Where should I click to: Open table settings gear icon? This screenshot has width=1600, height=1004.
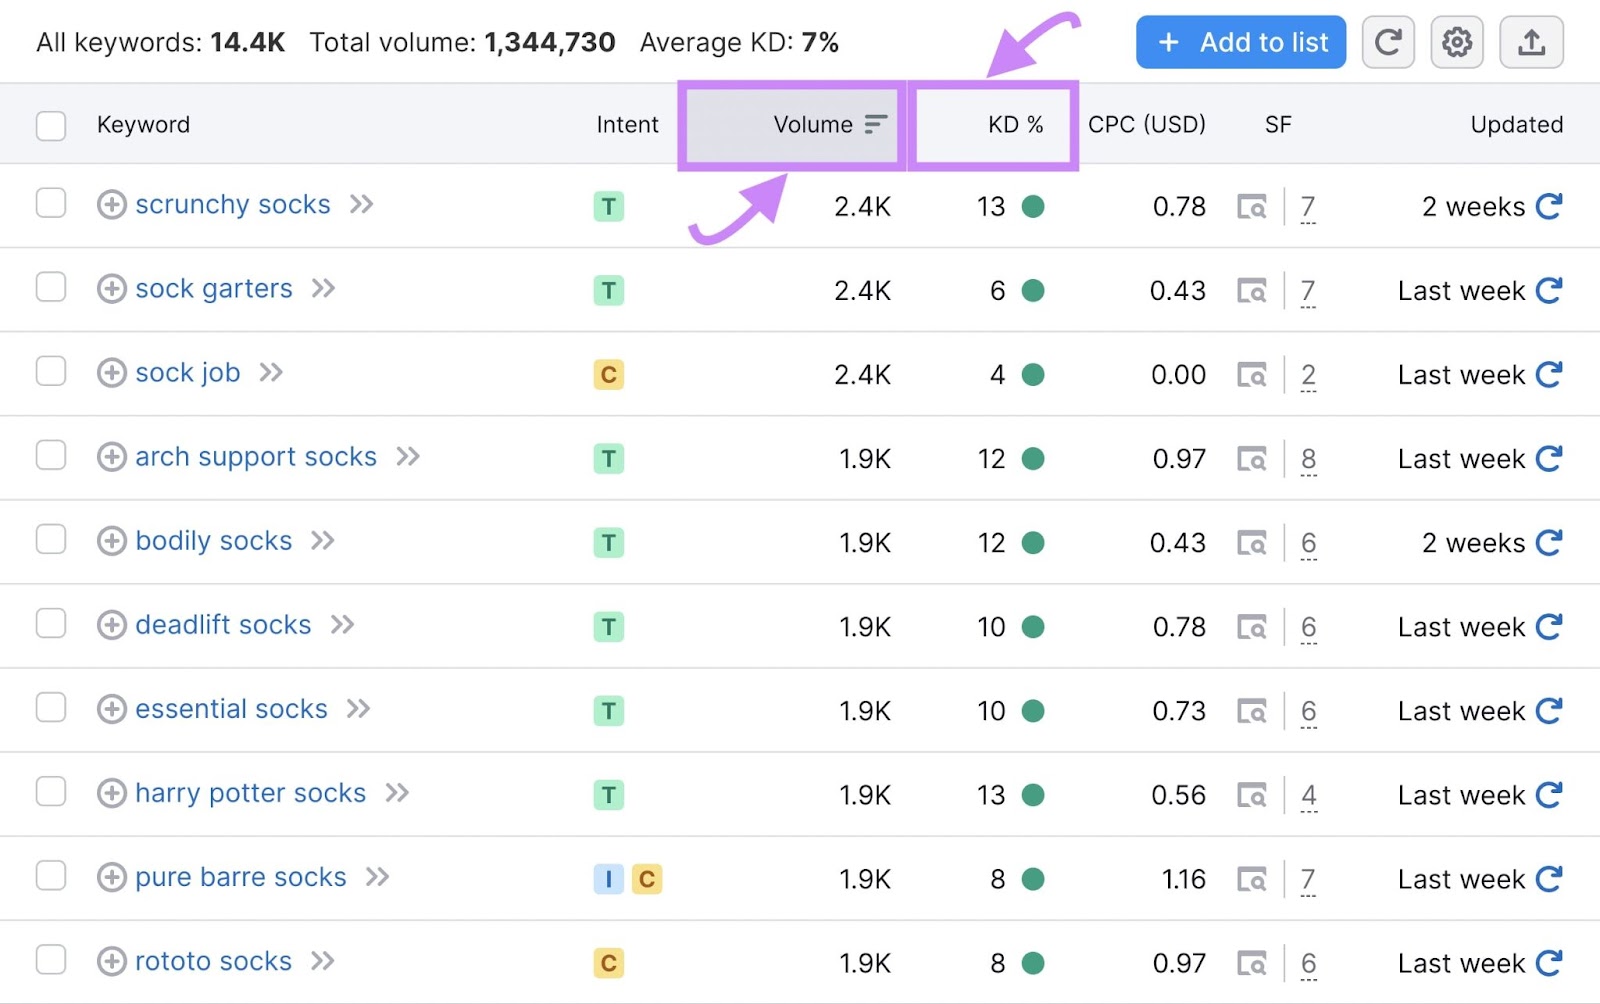click(x=1457, y=42)
